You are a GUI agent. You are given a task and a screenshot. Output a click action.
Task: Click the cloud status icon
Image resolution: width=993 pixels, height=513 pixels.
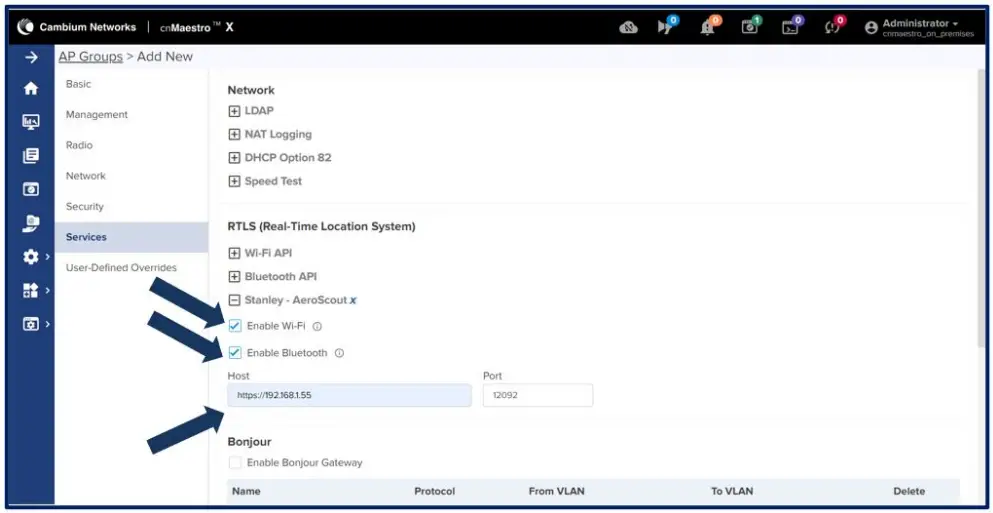coord(628,27)
